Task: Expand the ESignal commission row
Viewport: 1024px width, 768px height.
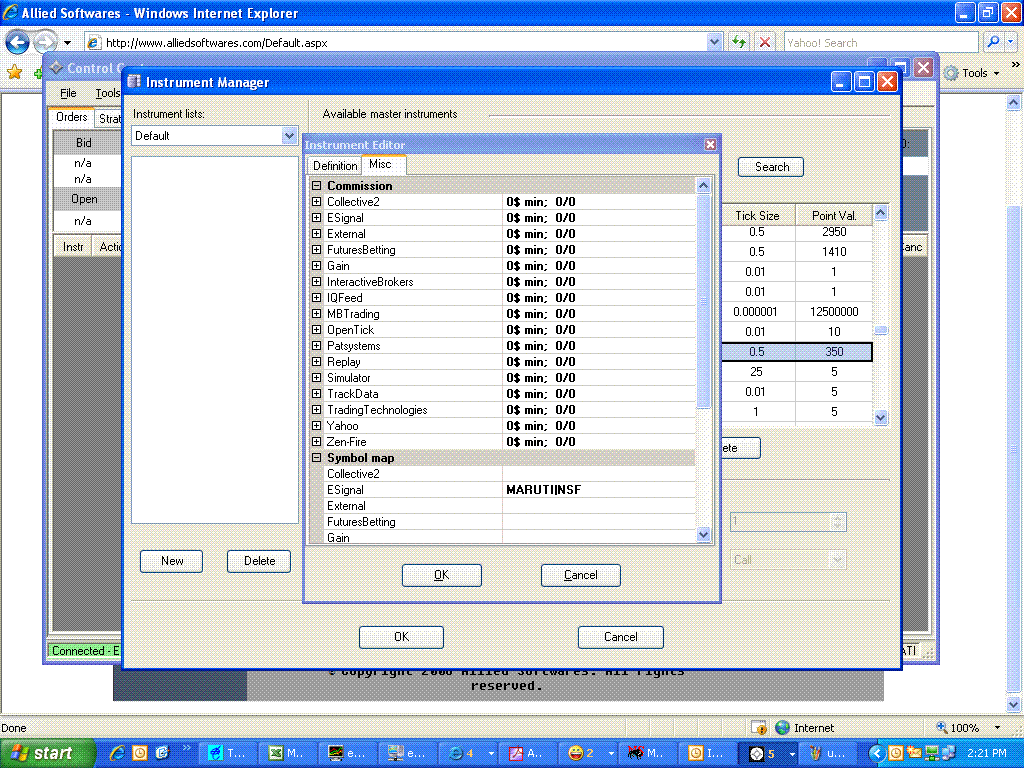Action: pyautogui.click(x=317, y=217)
